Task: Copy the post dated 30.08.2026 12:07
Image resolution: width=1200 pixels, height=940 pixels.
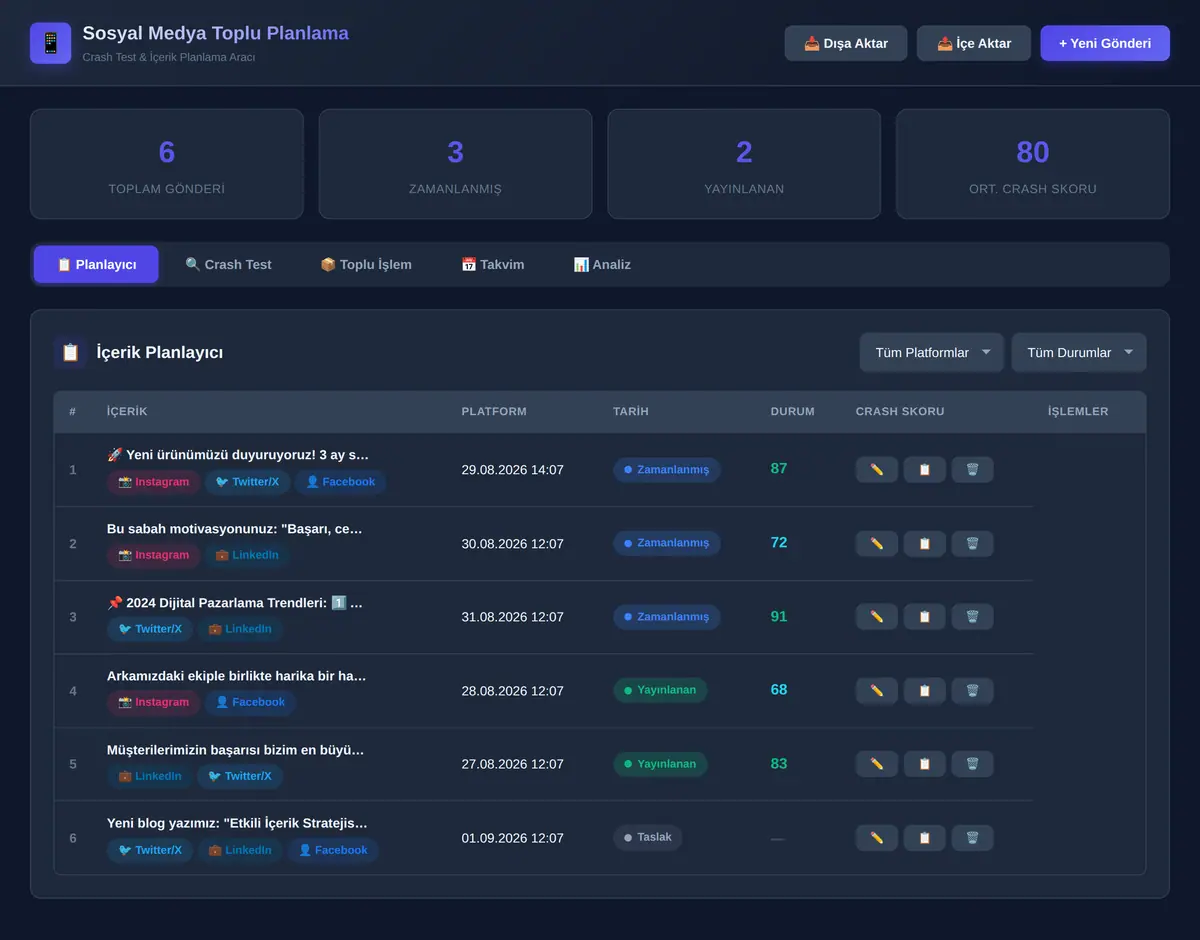Action: coord(925,544)
